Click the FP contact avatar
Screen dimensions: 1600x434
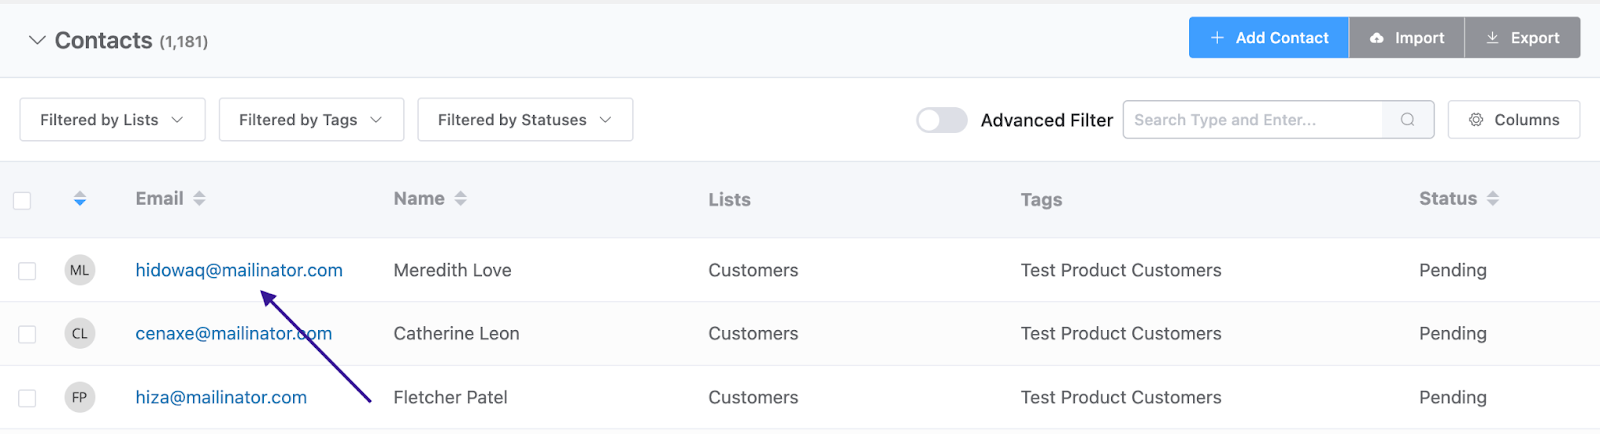(80, 397)
